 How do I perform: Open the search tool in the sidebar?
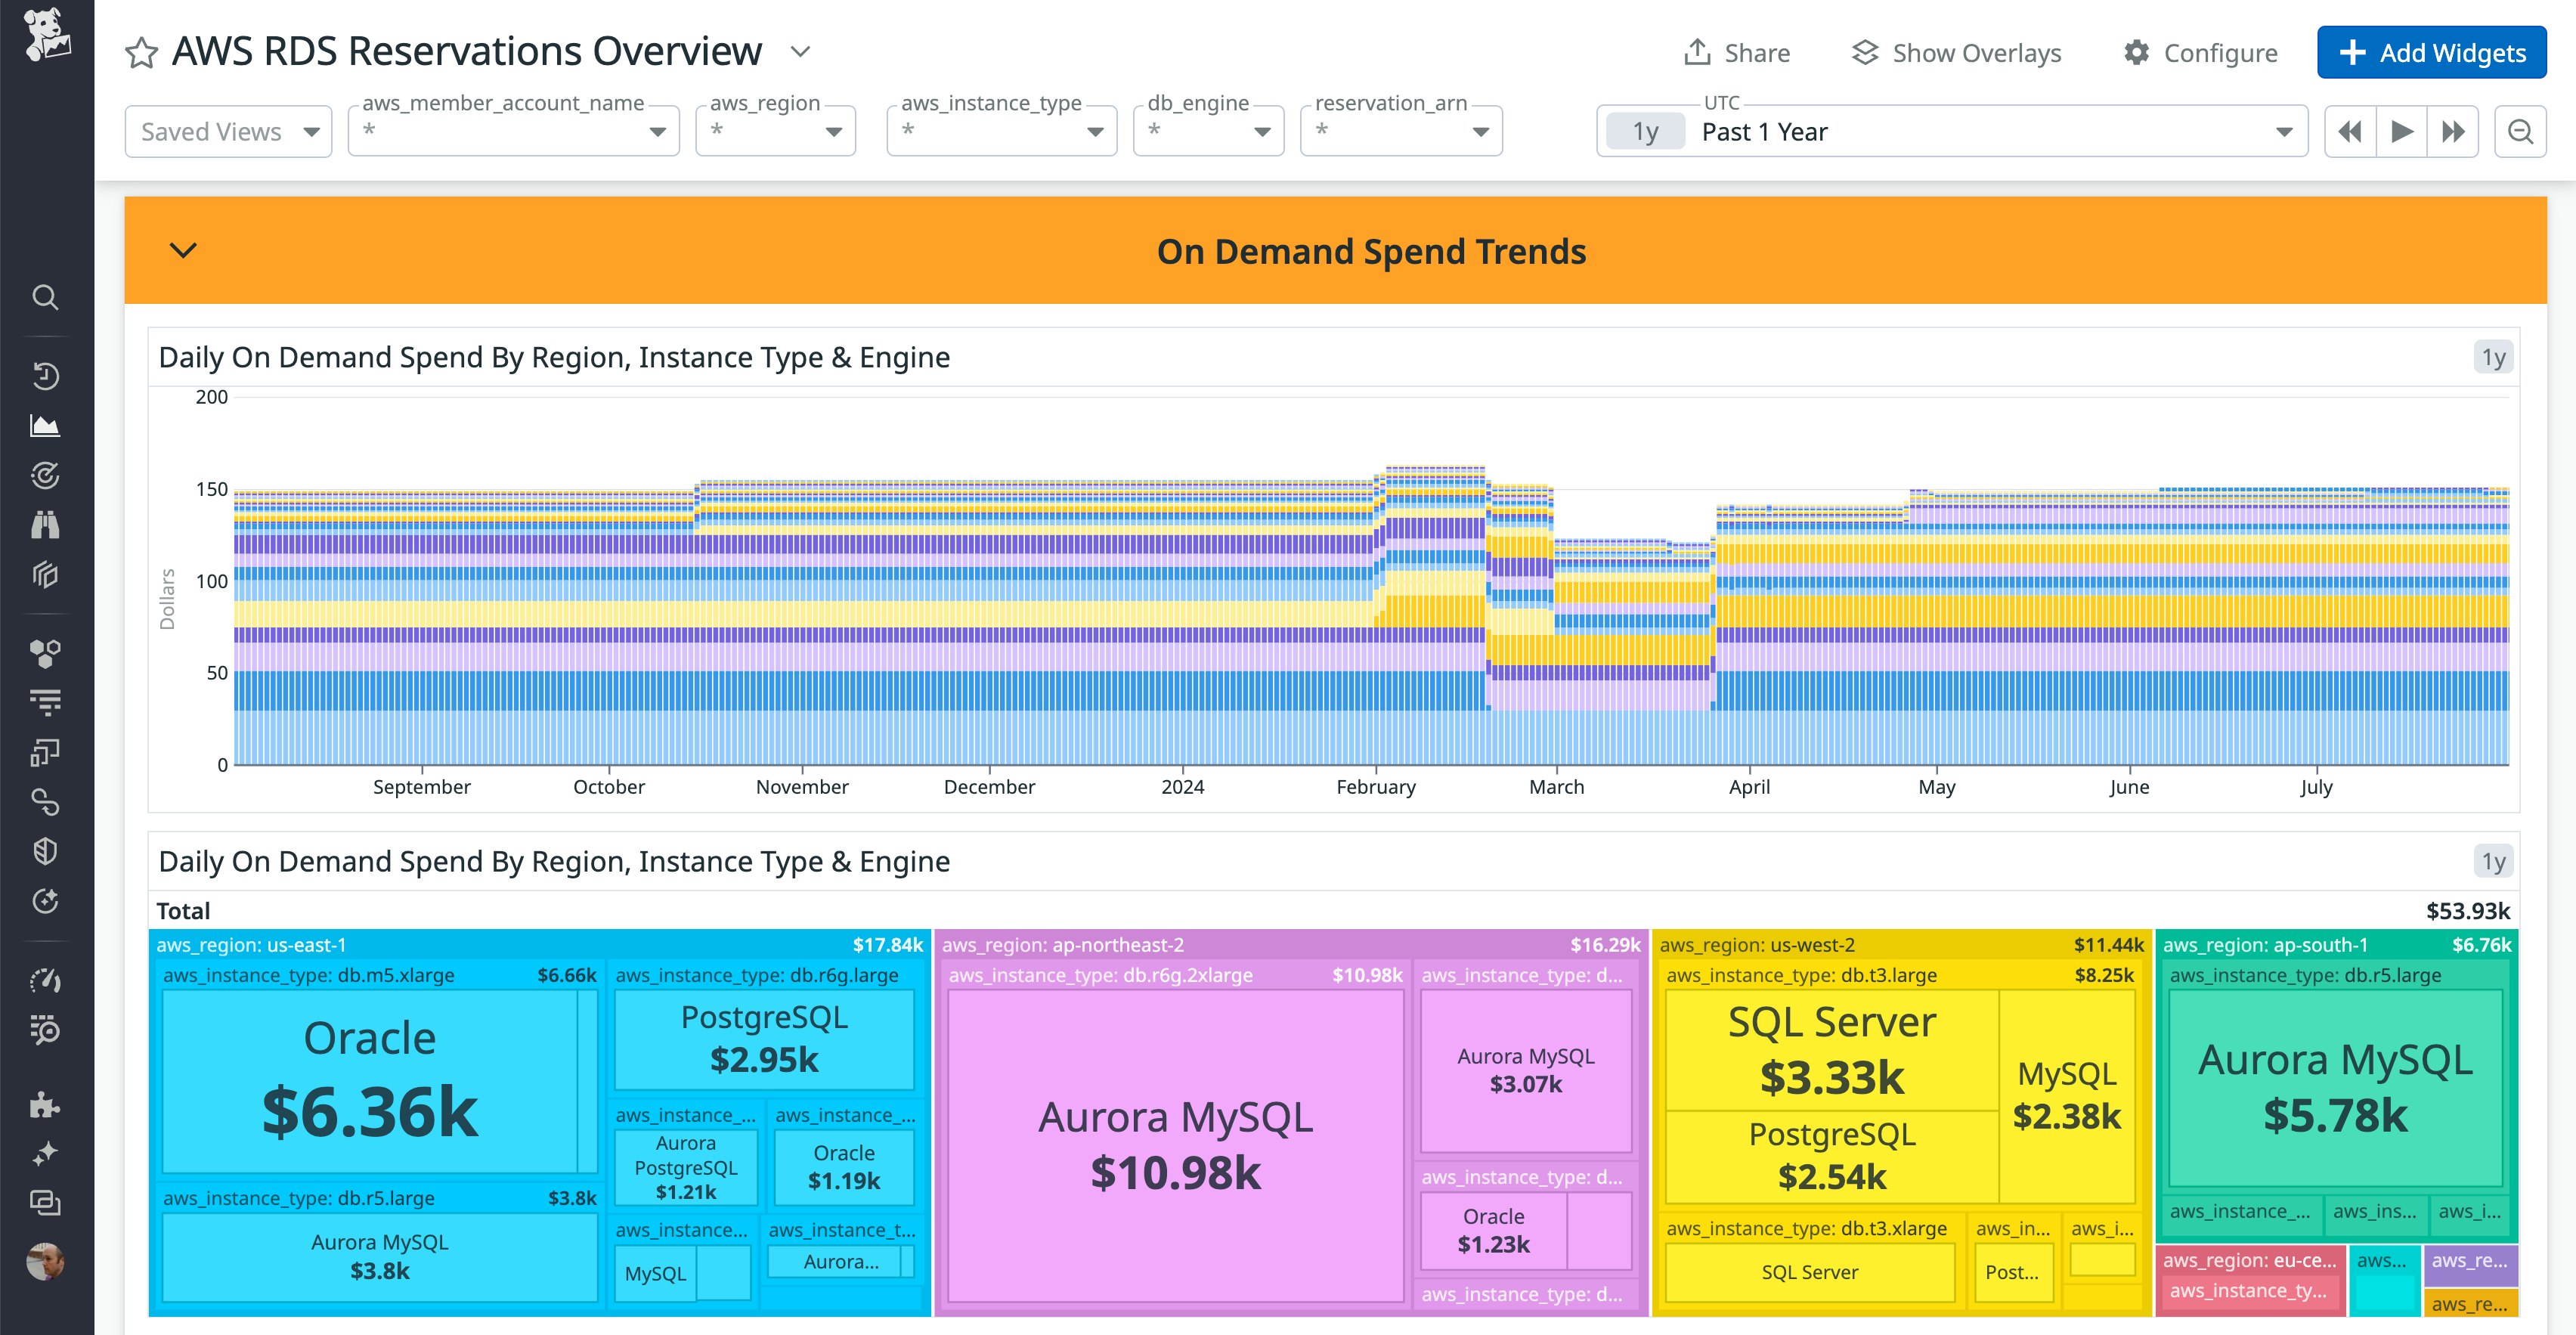coord(45,297)
